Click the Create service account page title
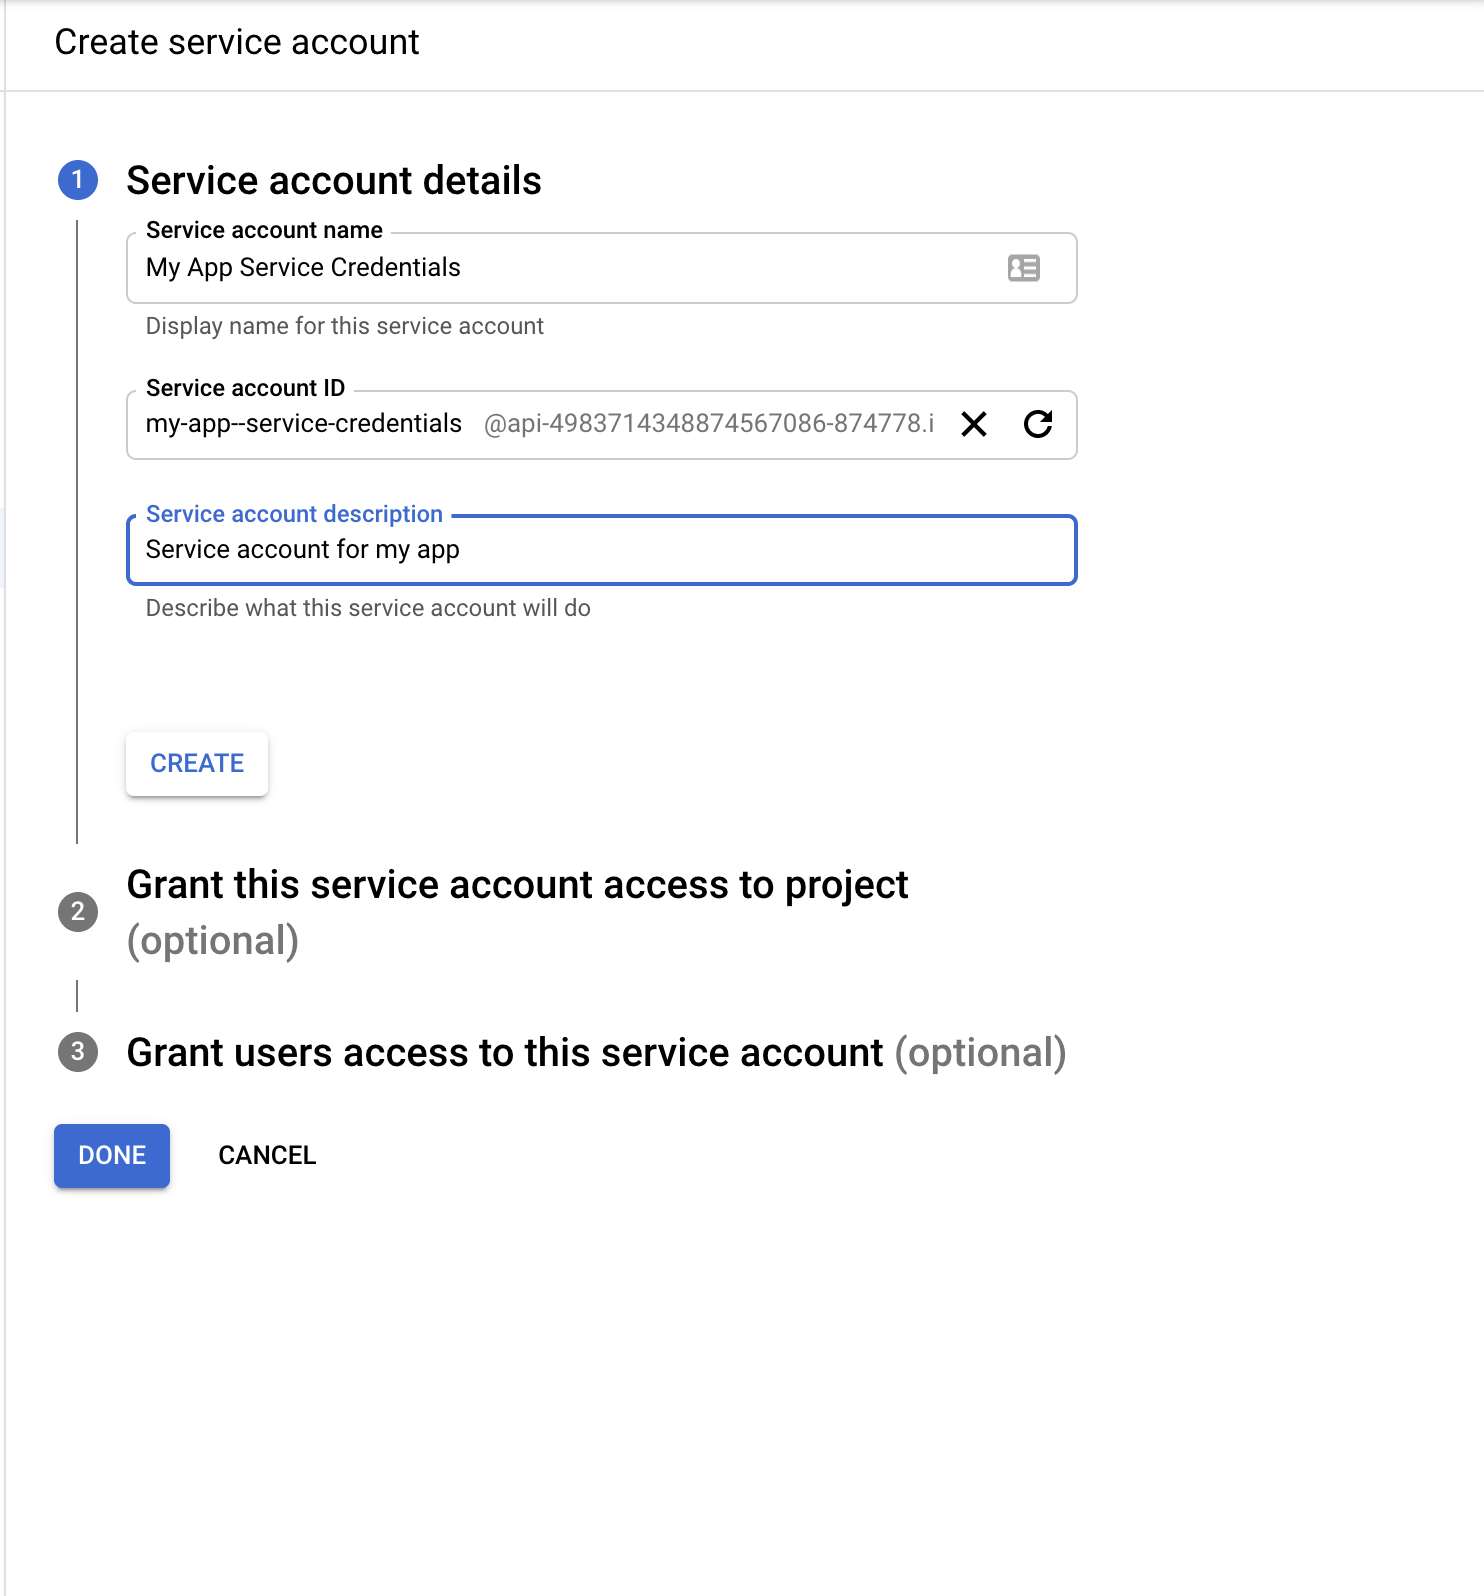The image size is (1484, 1596). tap(237, 42)
